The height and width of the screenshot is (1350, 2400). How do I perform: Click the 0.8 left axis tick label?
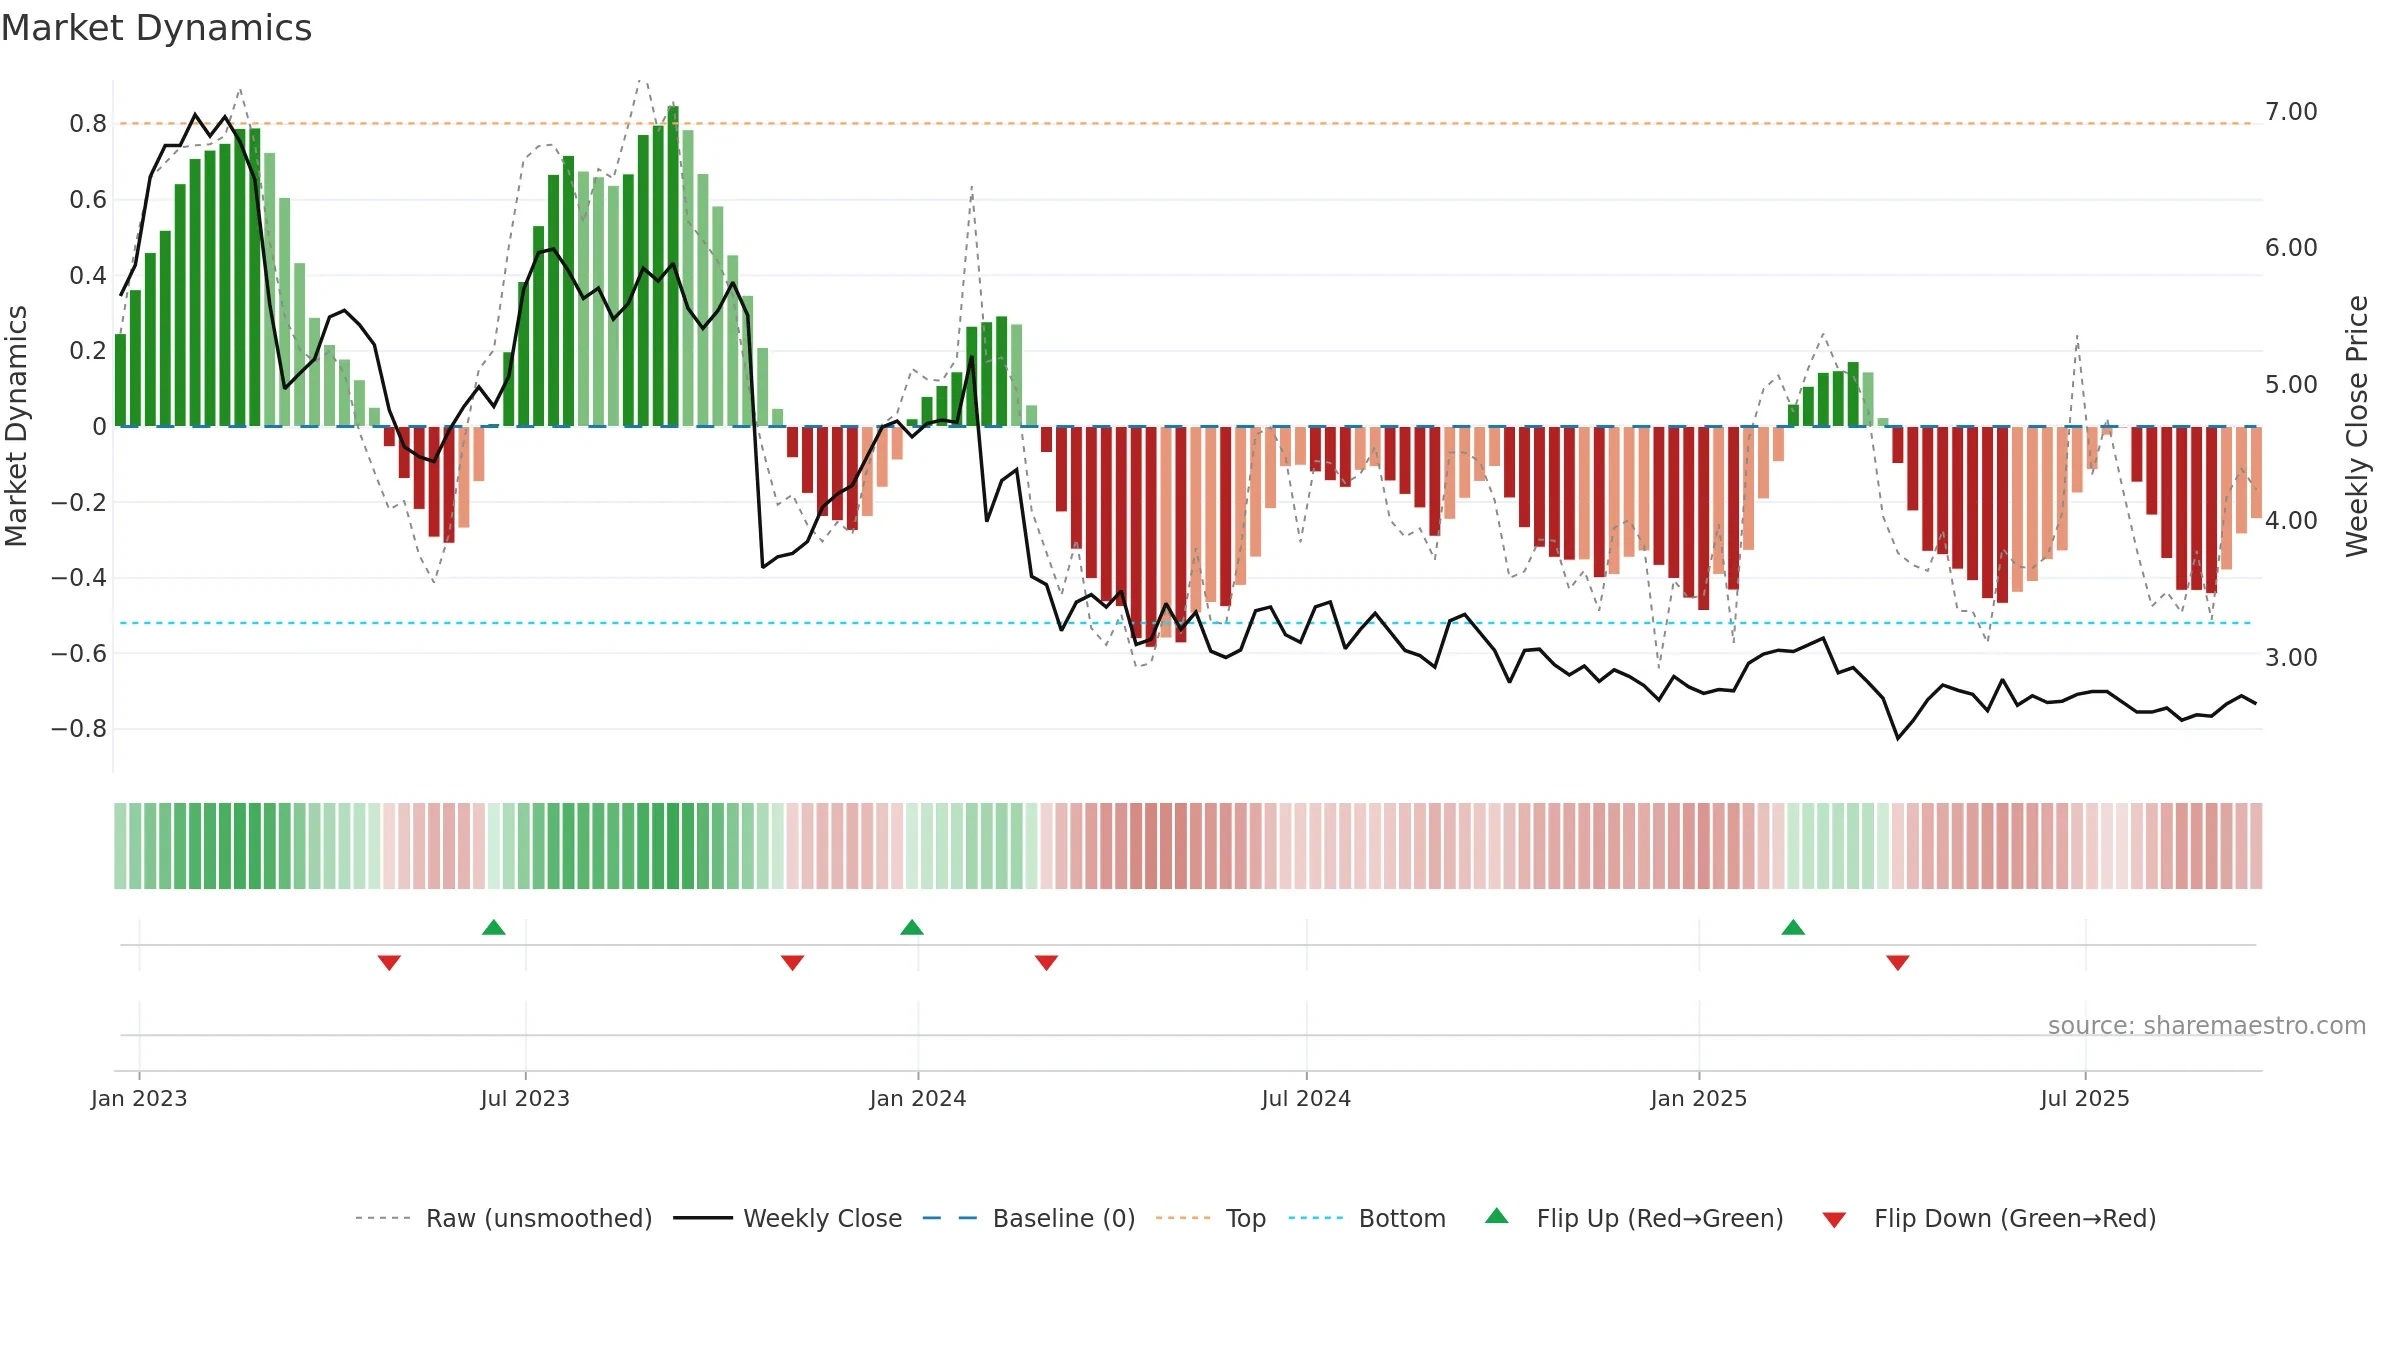coord(88,124)
